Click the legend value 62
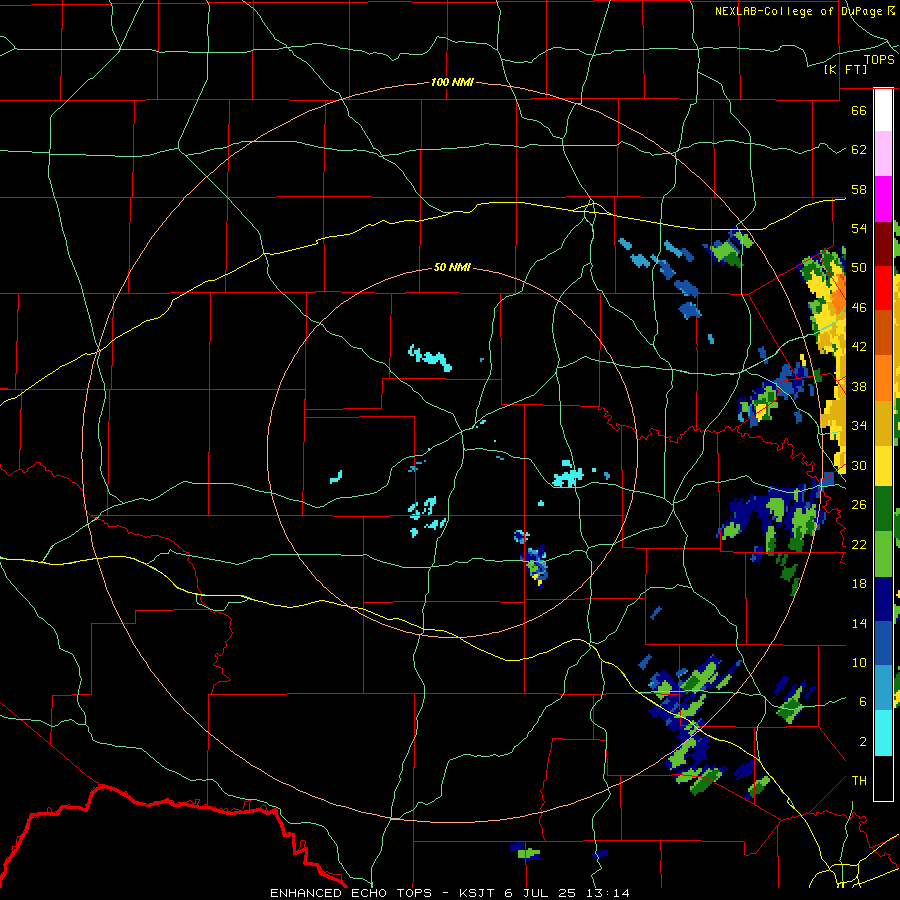Image resolution: width=900 pixels, height=900 pixels. click(859, 150)
